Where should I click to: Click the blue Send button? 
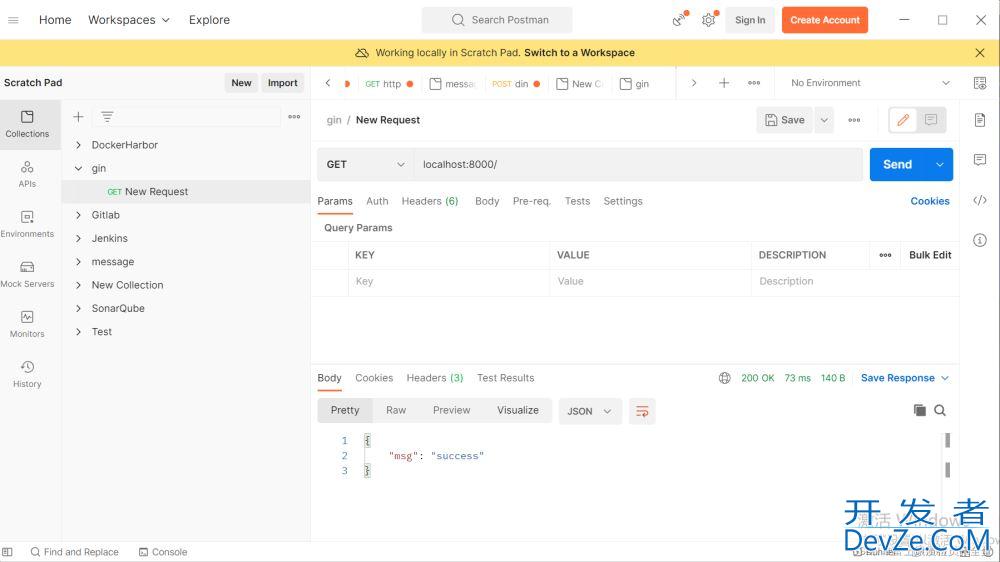tap(898, 165)
